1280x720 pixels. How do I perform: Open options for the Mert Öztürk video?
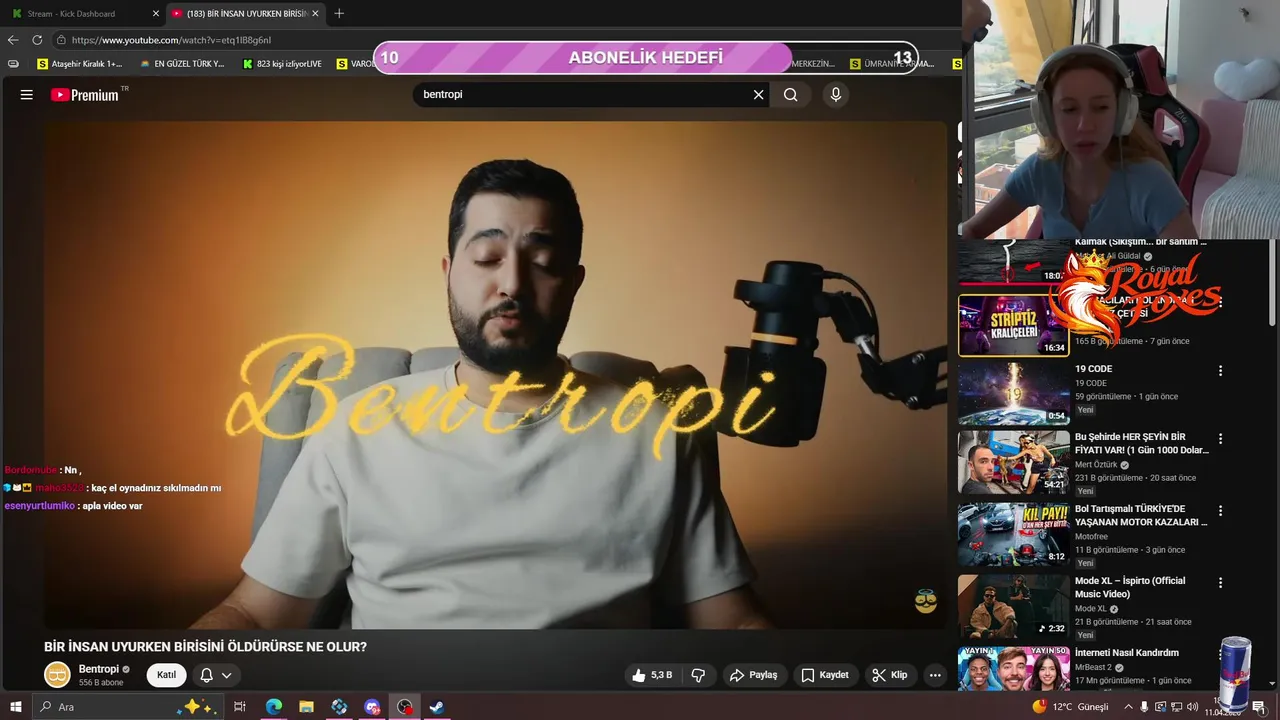coord(1220,439)
